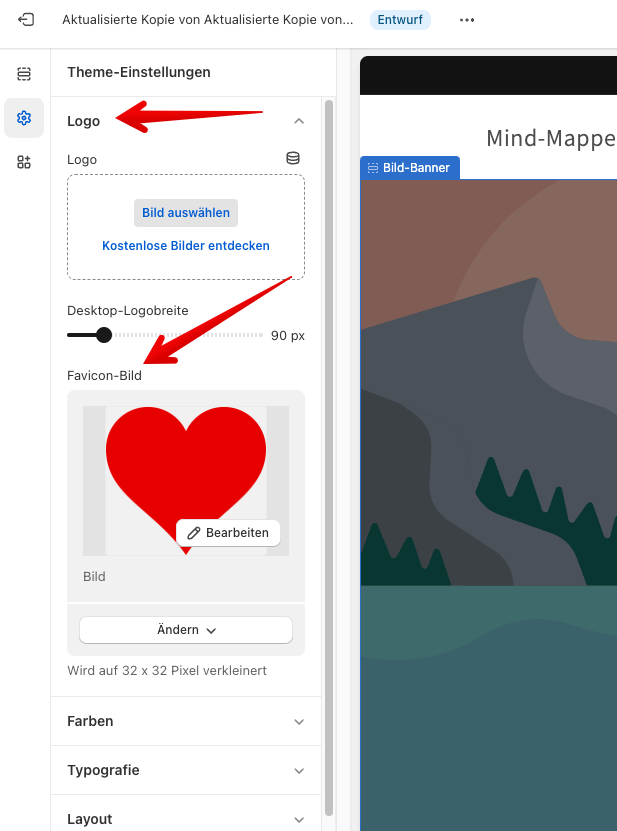Open the Ändern dropdown button
The width and height of the screenshot is (617, 831).
click(x=186, y=630)
